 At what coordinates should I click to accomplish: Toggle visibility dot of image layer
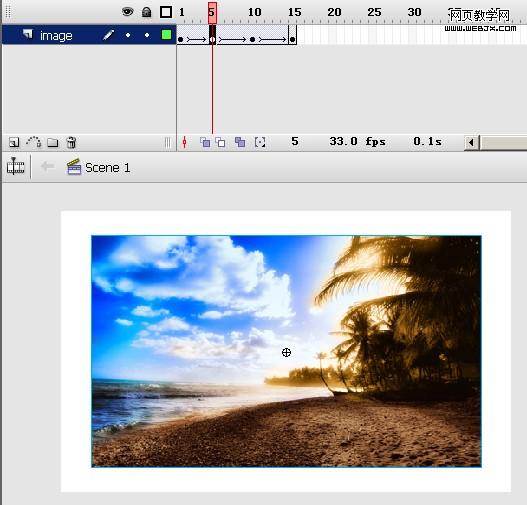click(x=128, y=35)
